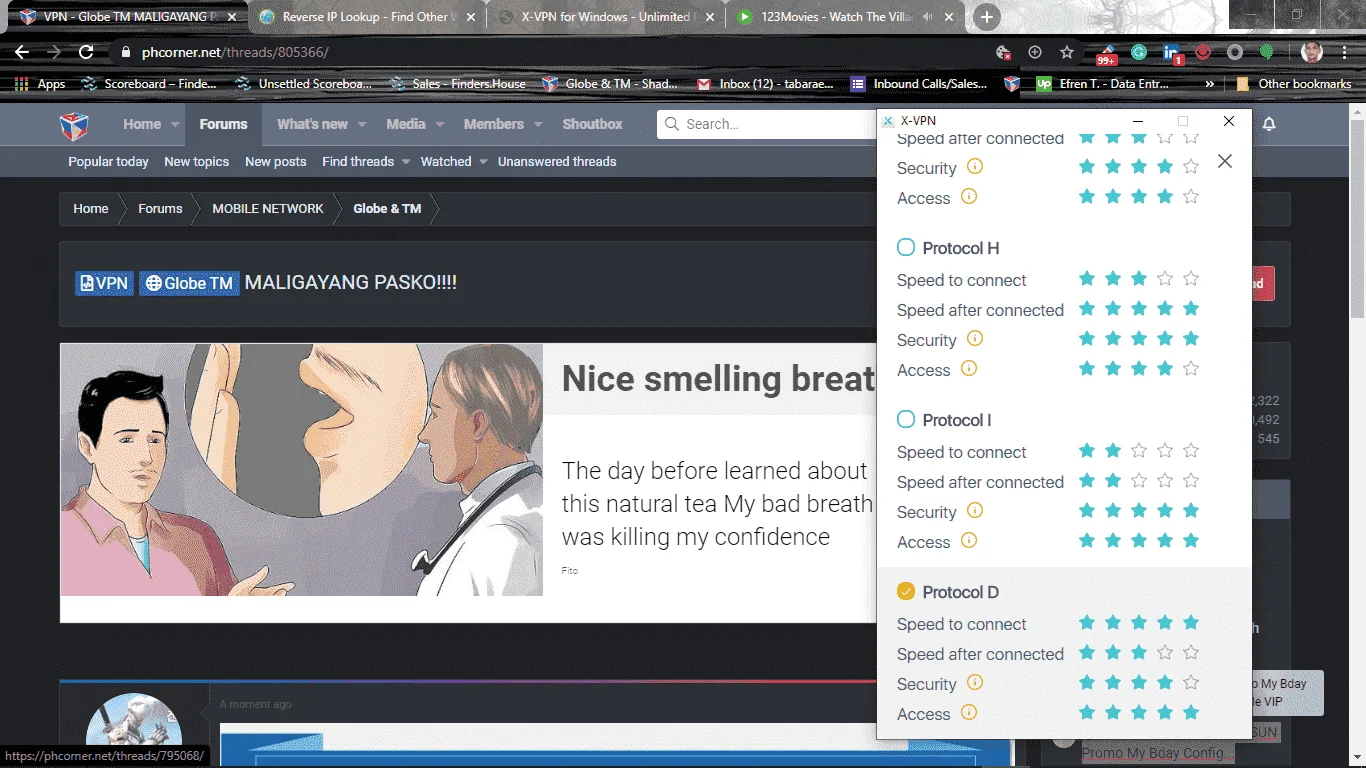Click the Forums breadcrumb link
This screenshot has width=1366, height=768.
[160, 208]
